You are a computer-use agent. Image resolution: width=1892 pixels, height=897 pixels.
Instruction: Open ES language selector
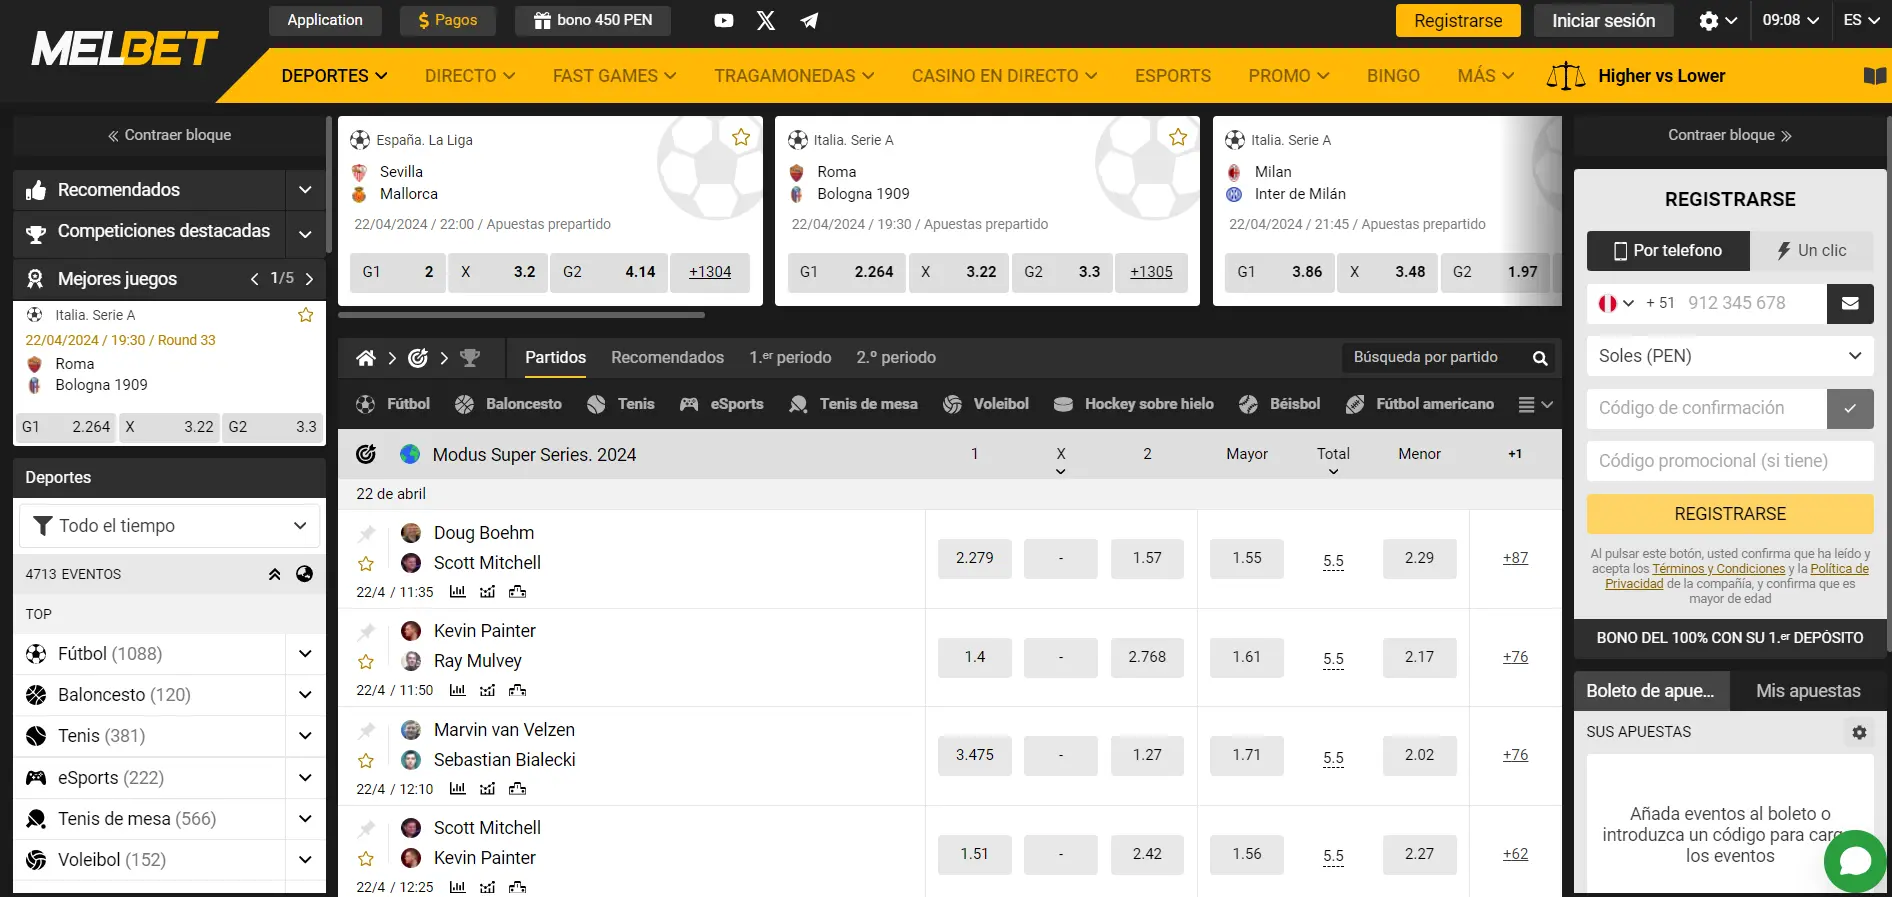coord(1860,20)
